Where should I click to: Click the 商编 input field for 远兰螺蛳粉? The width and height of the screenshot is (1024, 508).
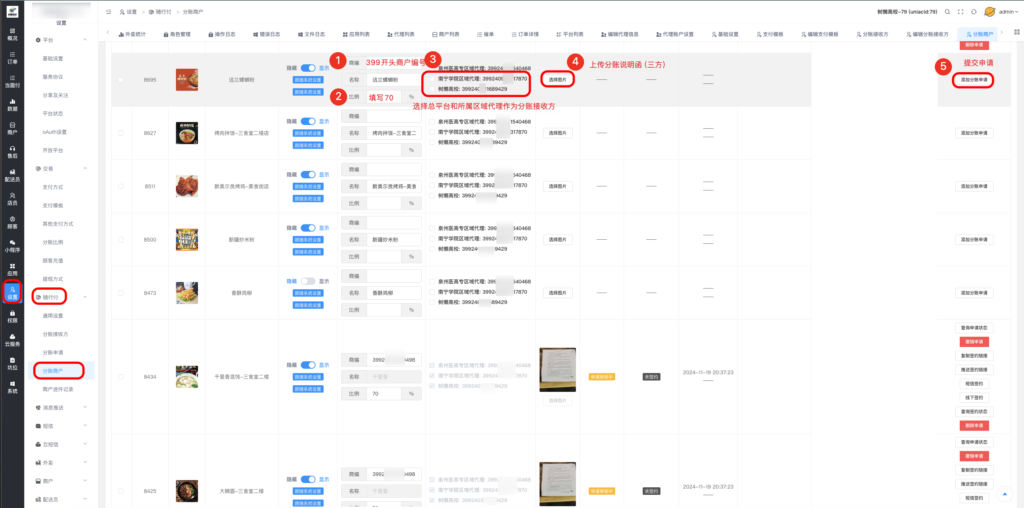[394, 63]
